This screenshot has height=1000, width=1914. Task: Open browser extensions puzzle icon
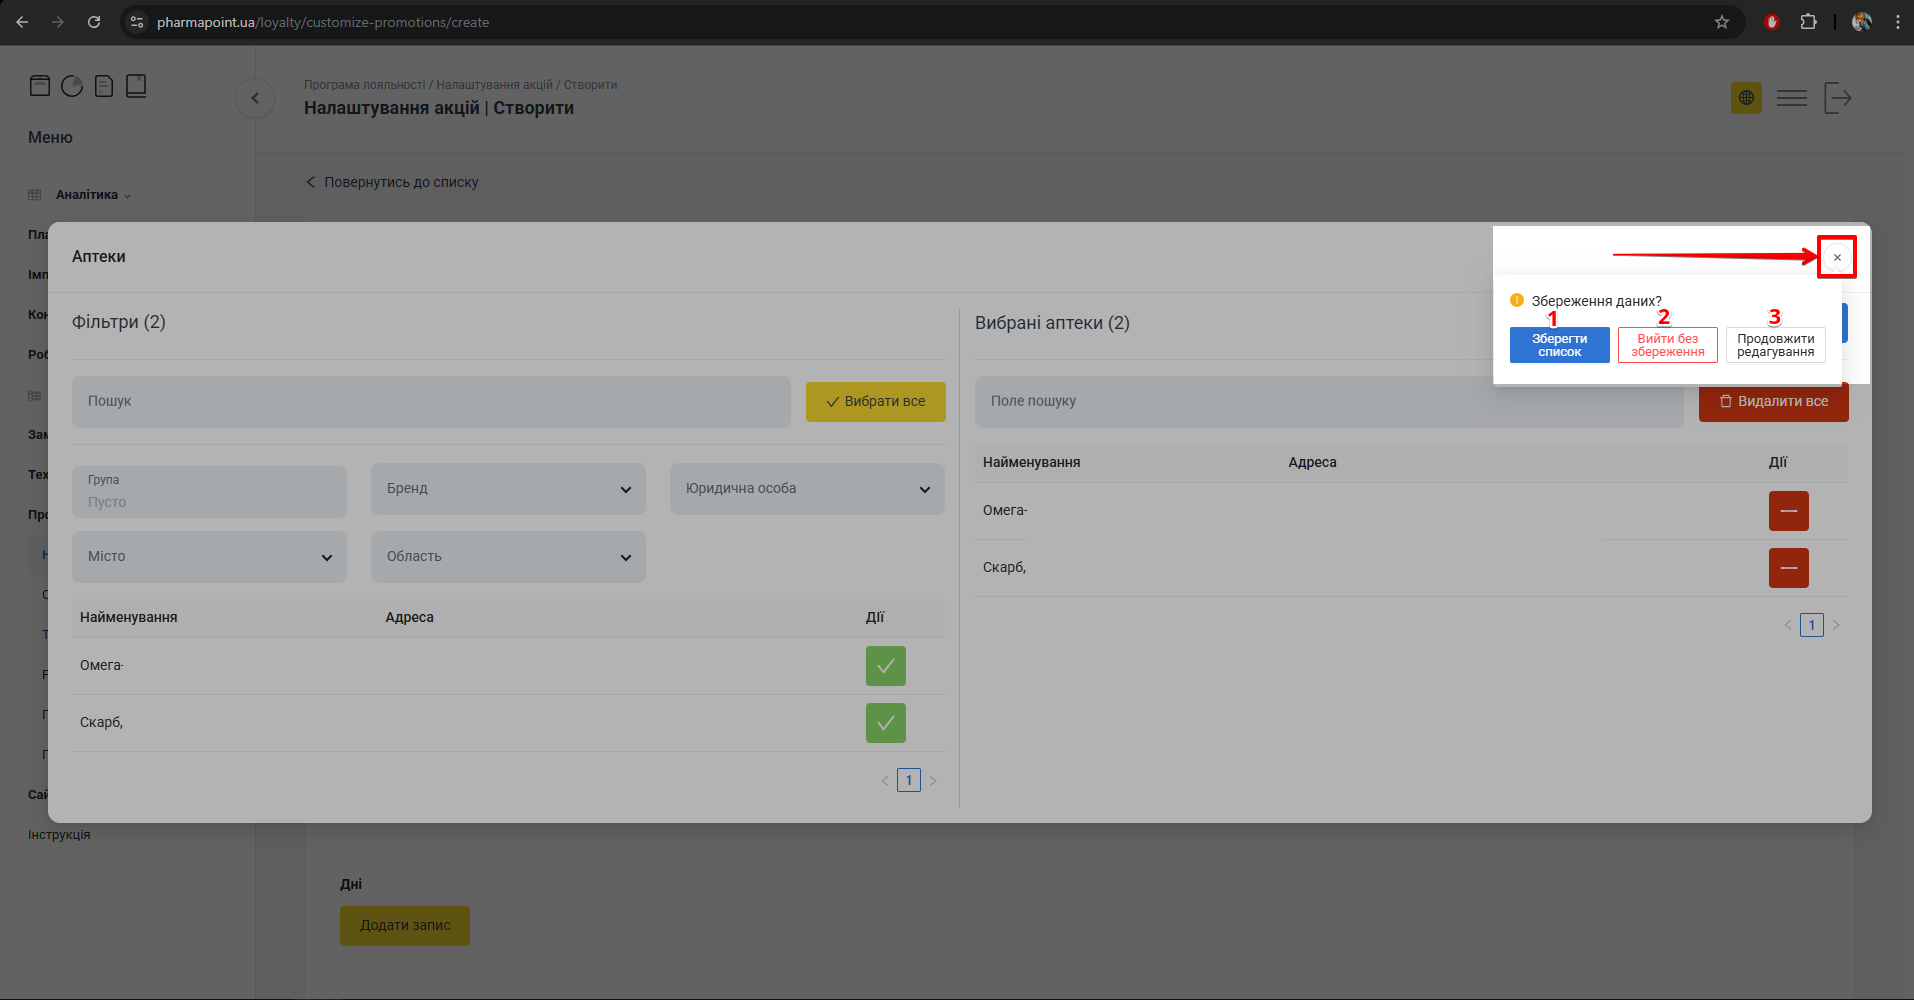tap(1808, 22)
